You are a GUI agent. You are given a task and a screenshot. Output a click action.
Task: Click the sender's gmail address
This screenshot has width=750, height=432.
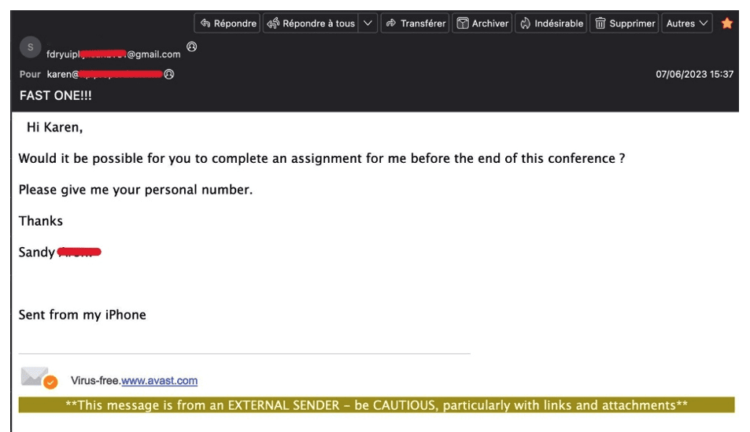pyautogui.click(x=112, y=54)
